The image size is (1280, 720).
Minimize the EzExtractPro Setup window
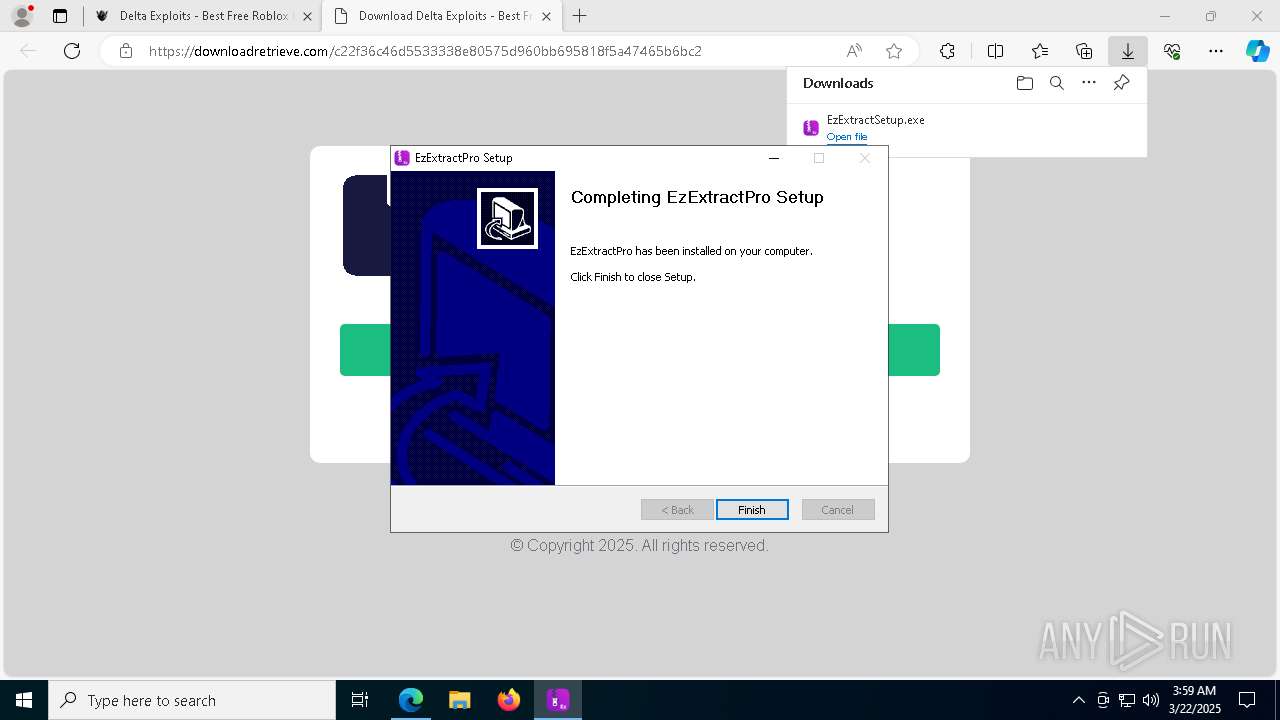tap(773, 158)
